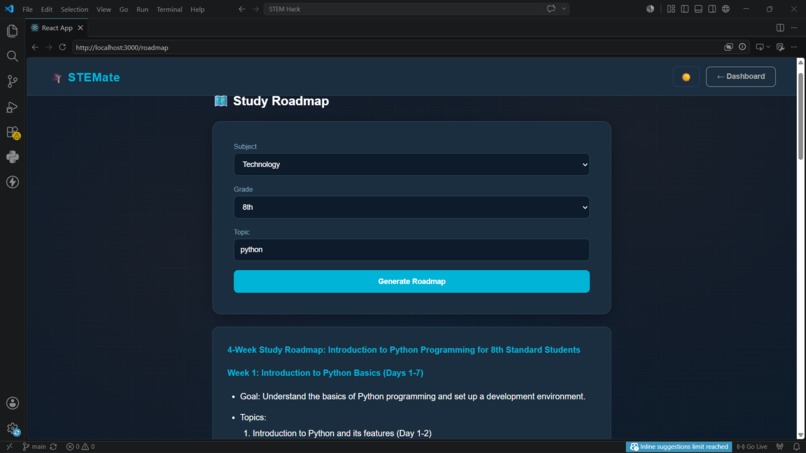The height and width of the screenshot is (453, 806).
Task: Toggle the bottom panel
Action: [698, 9]
